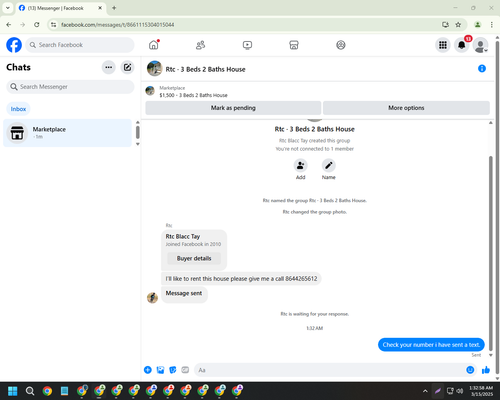The image size is (500, 400).
Task: Open the Watch video icon
Action: pyautogui.click(x=247, y=45)
